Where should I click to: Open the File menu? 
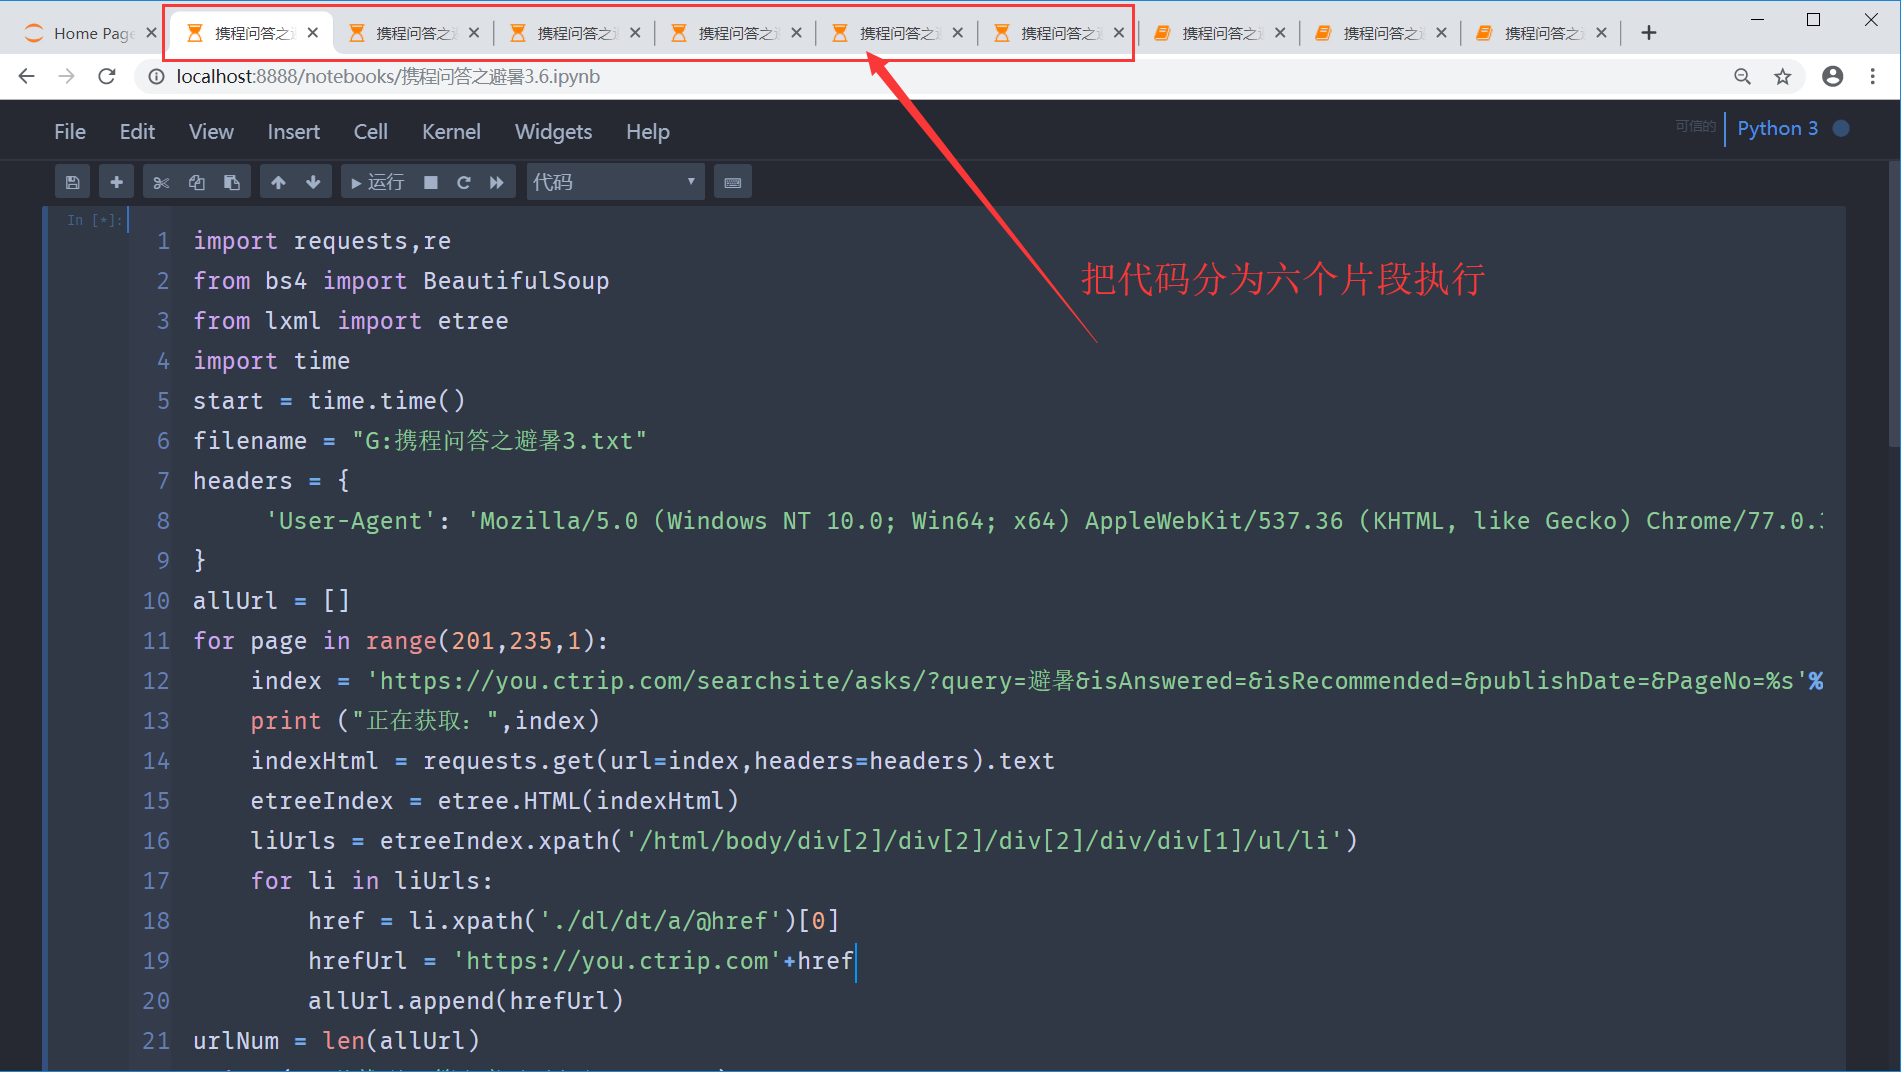pyautogui.click(x=70, y=131)
